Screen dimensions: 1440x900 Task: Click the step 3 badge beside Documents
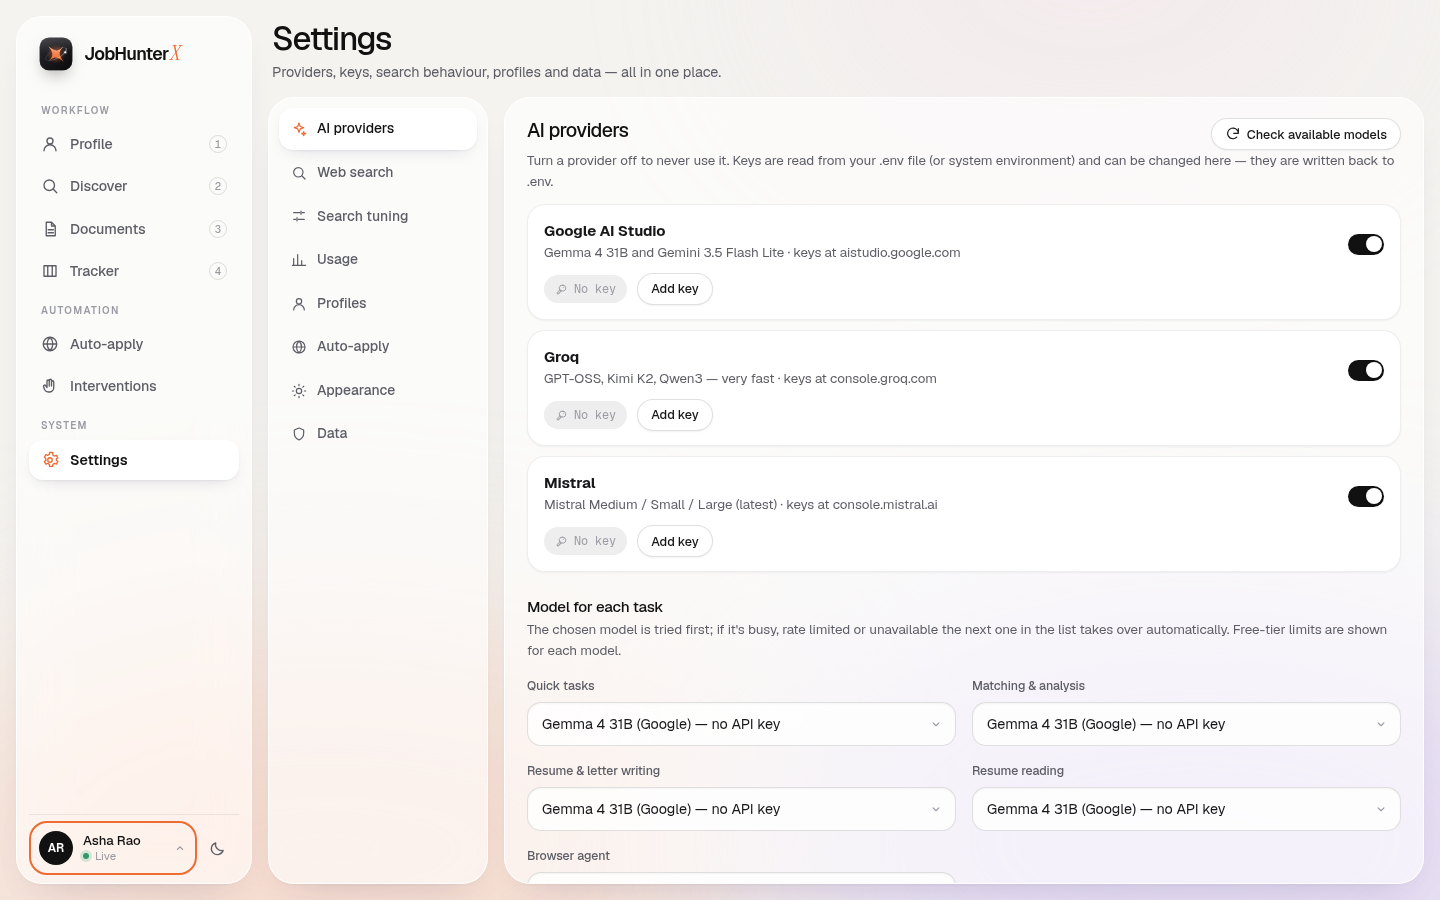218,229
